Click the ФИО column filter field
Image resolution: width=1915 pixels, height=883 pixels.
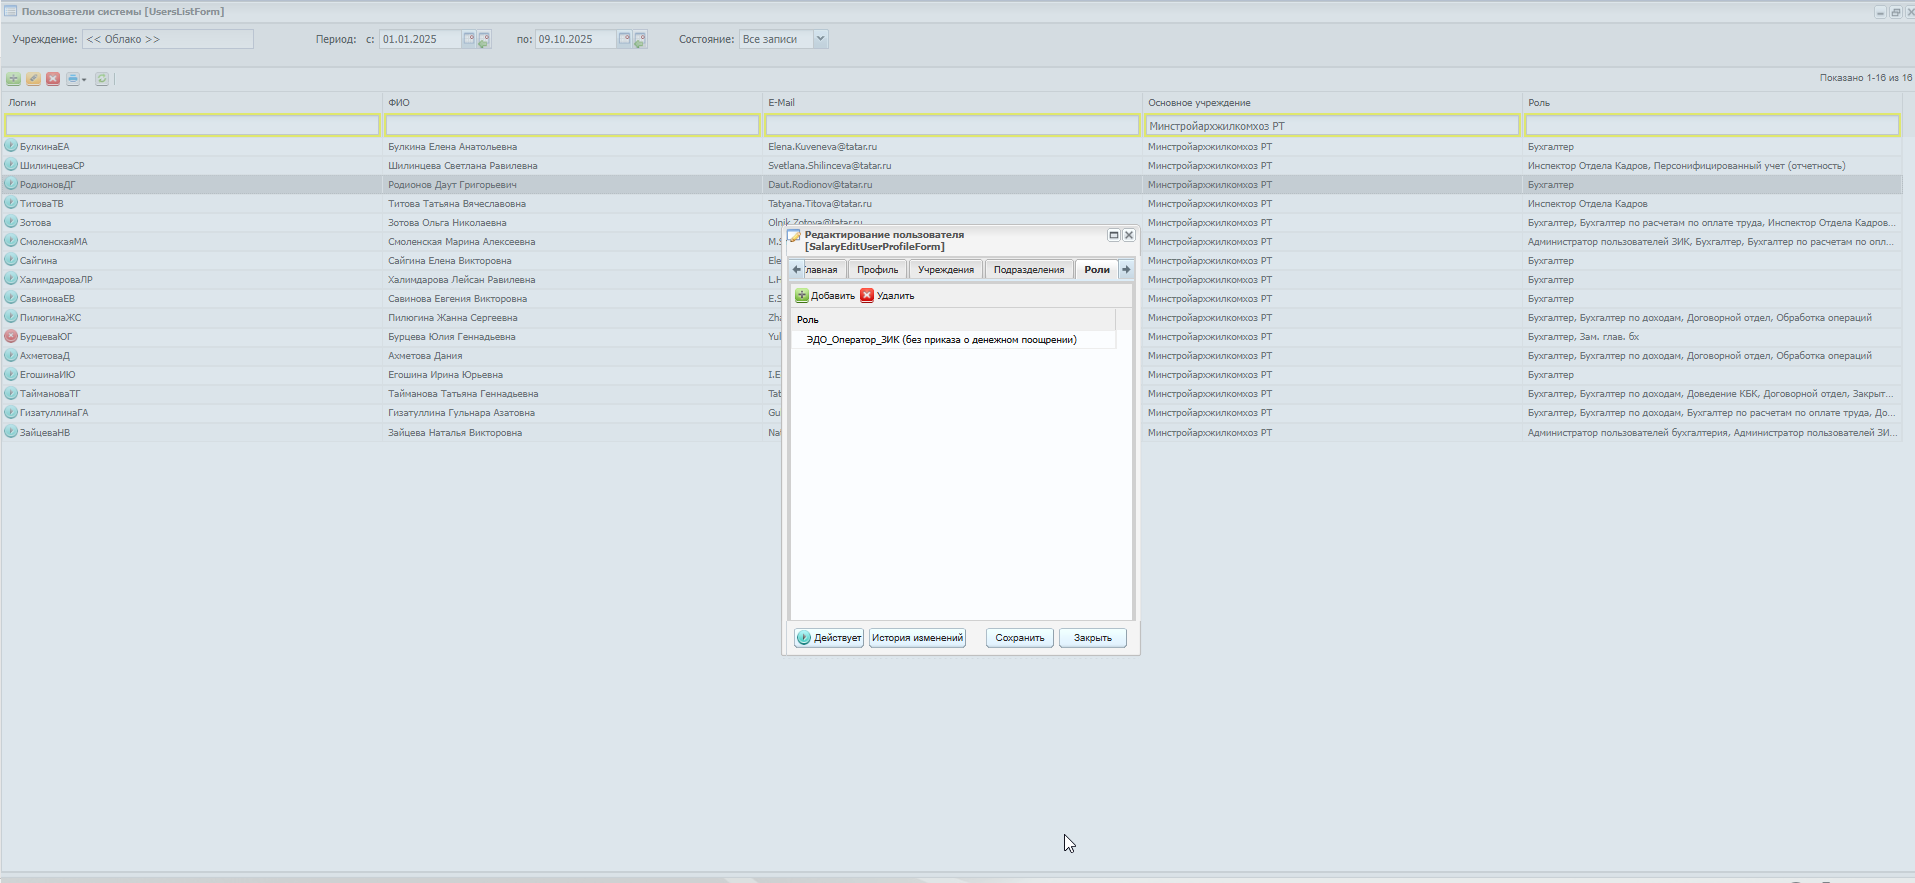point(572,125)
